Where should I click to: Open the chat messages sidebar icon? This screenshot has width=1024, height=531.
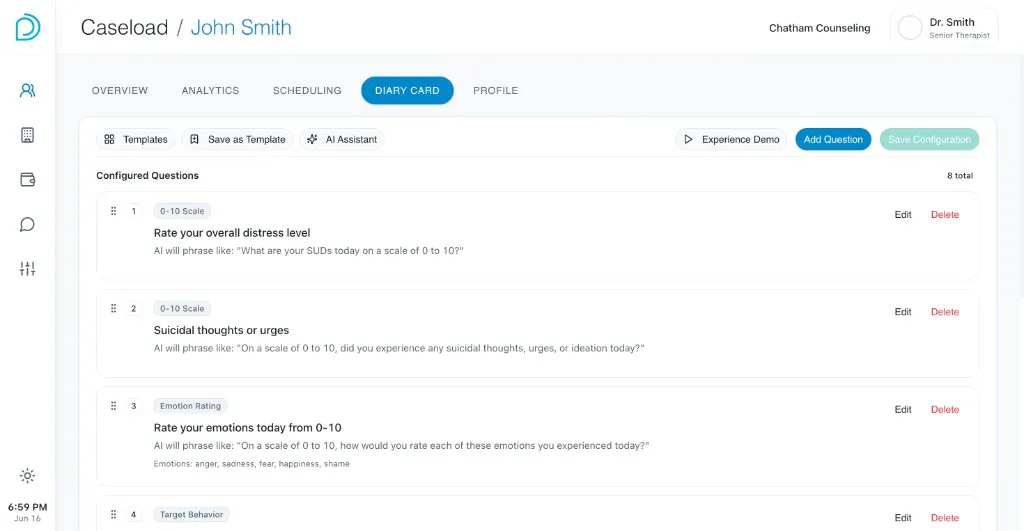pyautogui.click(x=27, y=225)
